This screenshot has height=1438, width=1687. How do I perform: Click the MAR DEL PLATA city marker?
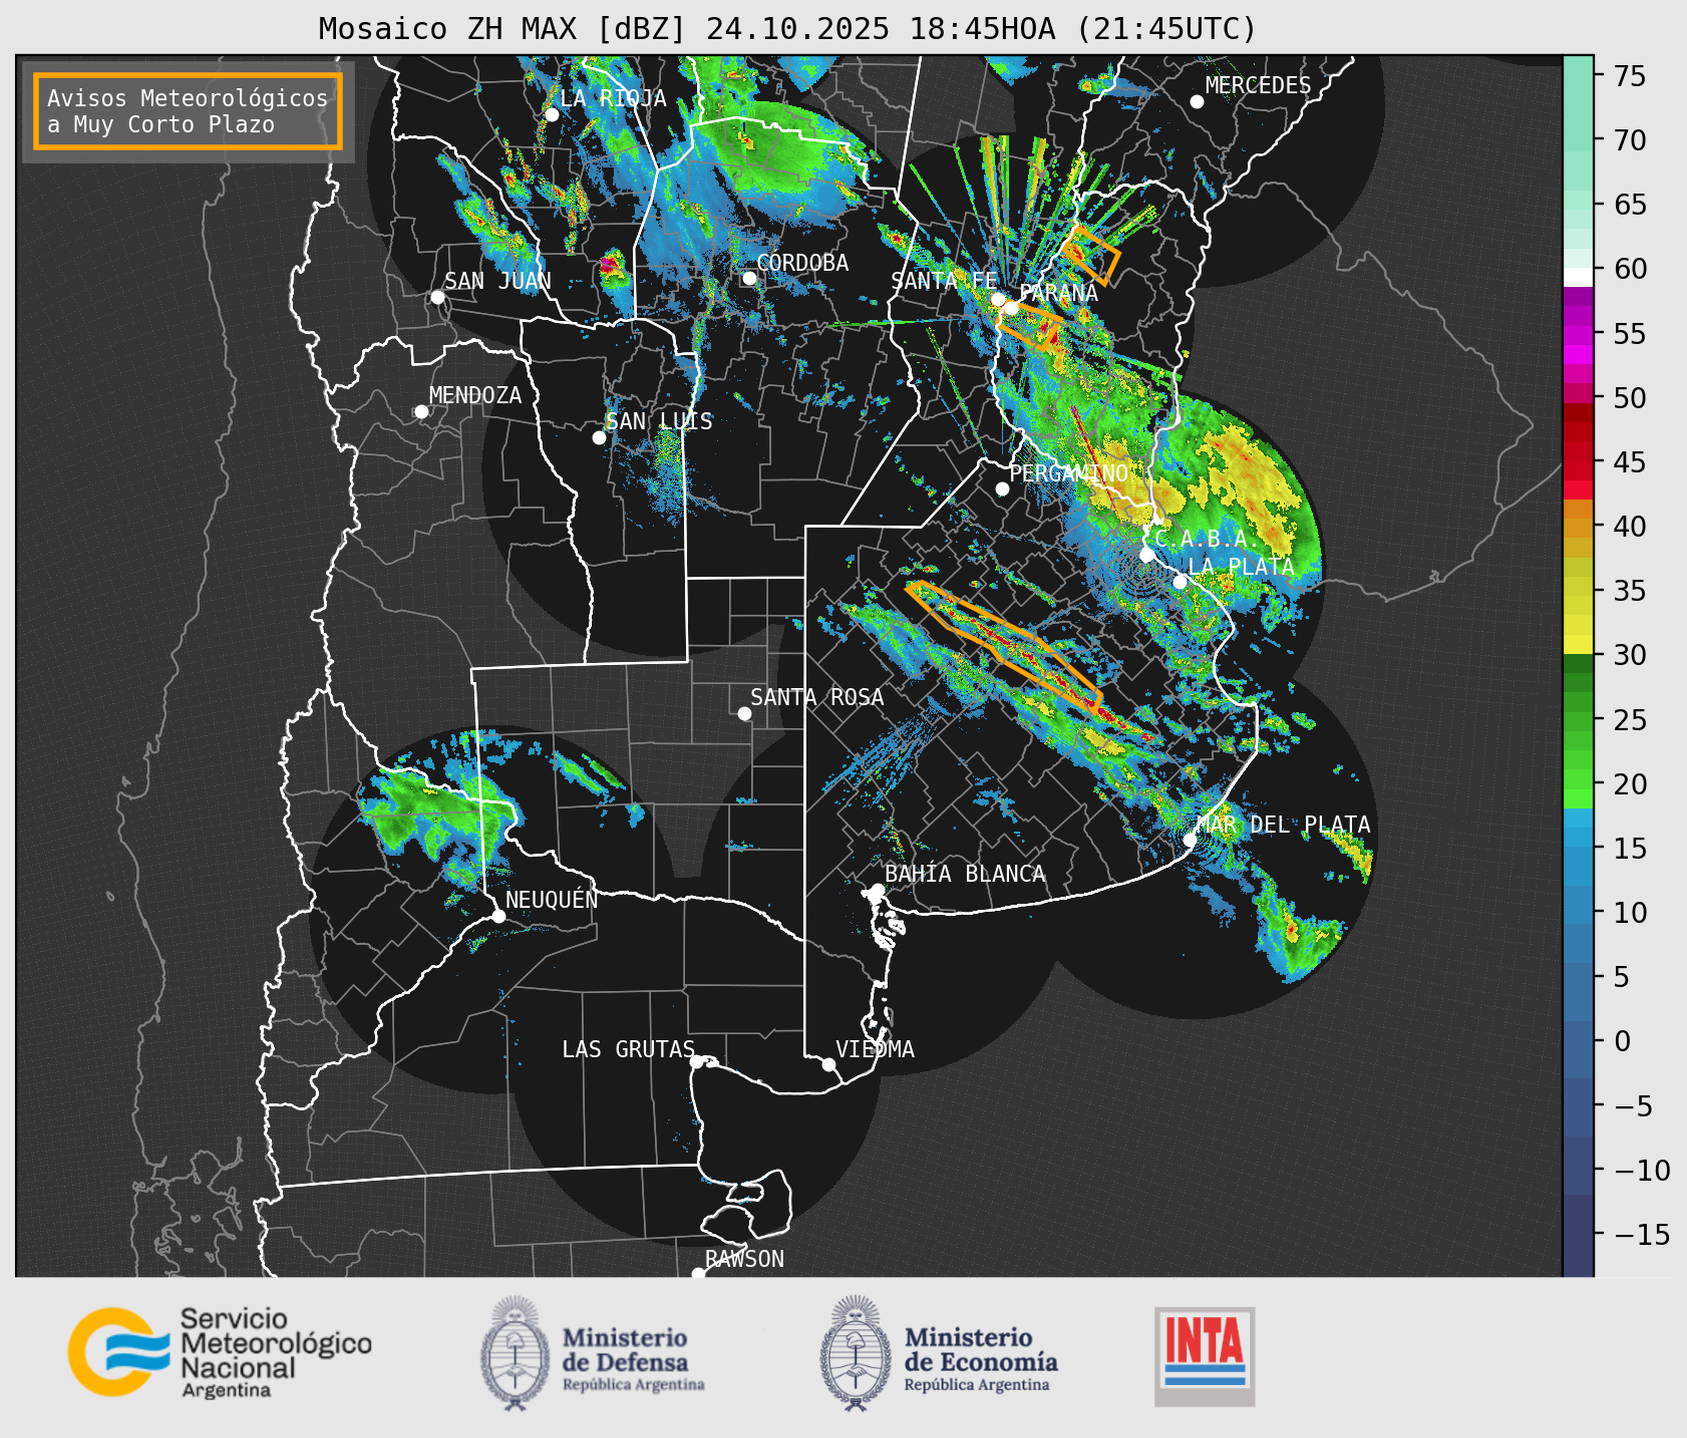1190,840
